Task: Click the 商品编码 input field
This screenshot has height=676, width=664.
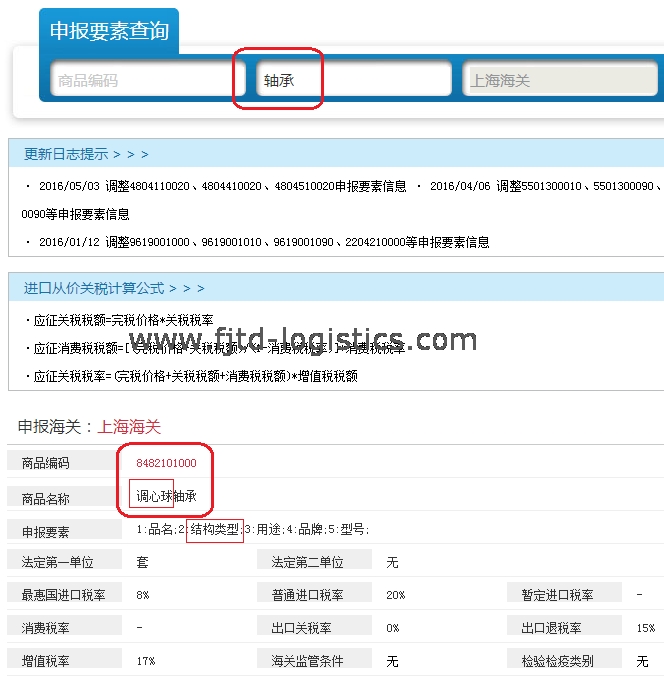Action: click(148, 80)
